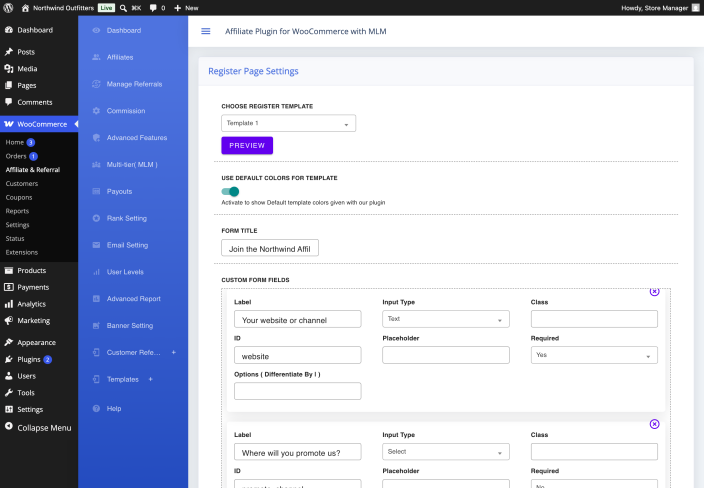Screen dimensions: 704x488
Task: Click the Media icon in WP menu
Action: tap(9, 69)
